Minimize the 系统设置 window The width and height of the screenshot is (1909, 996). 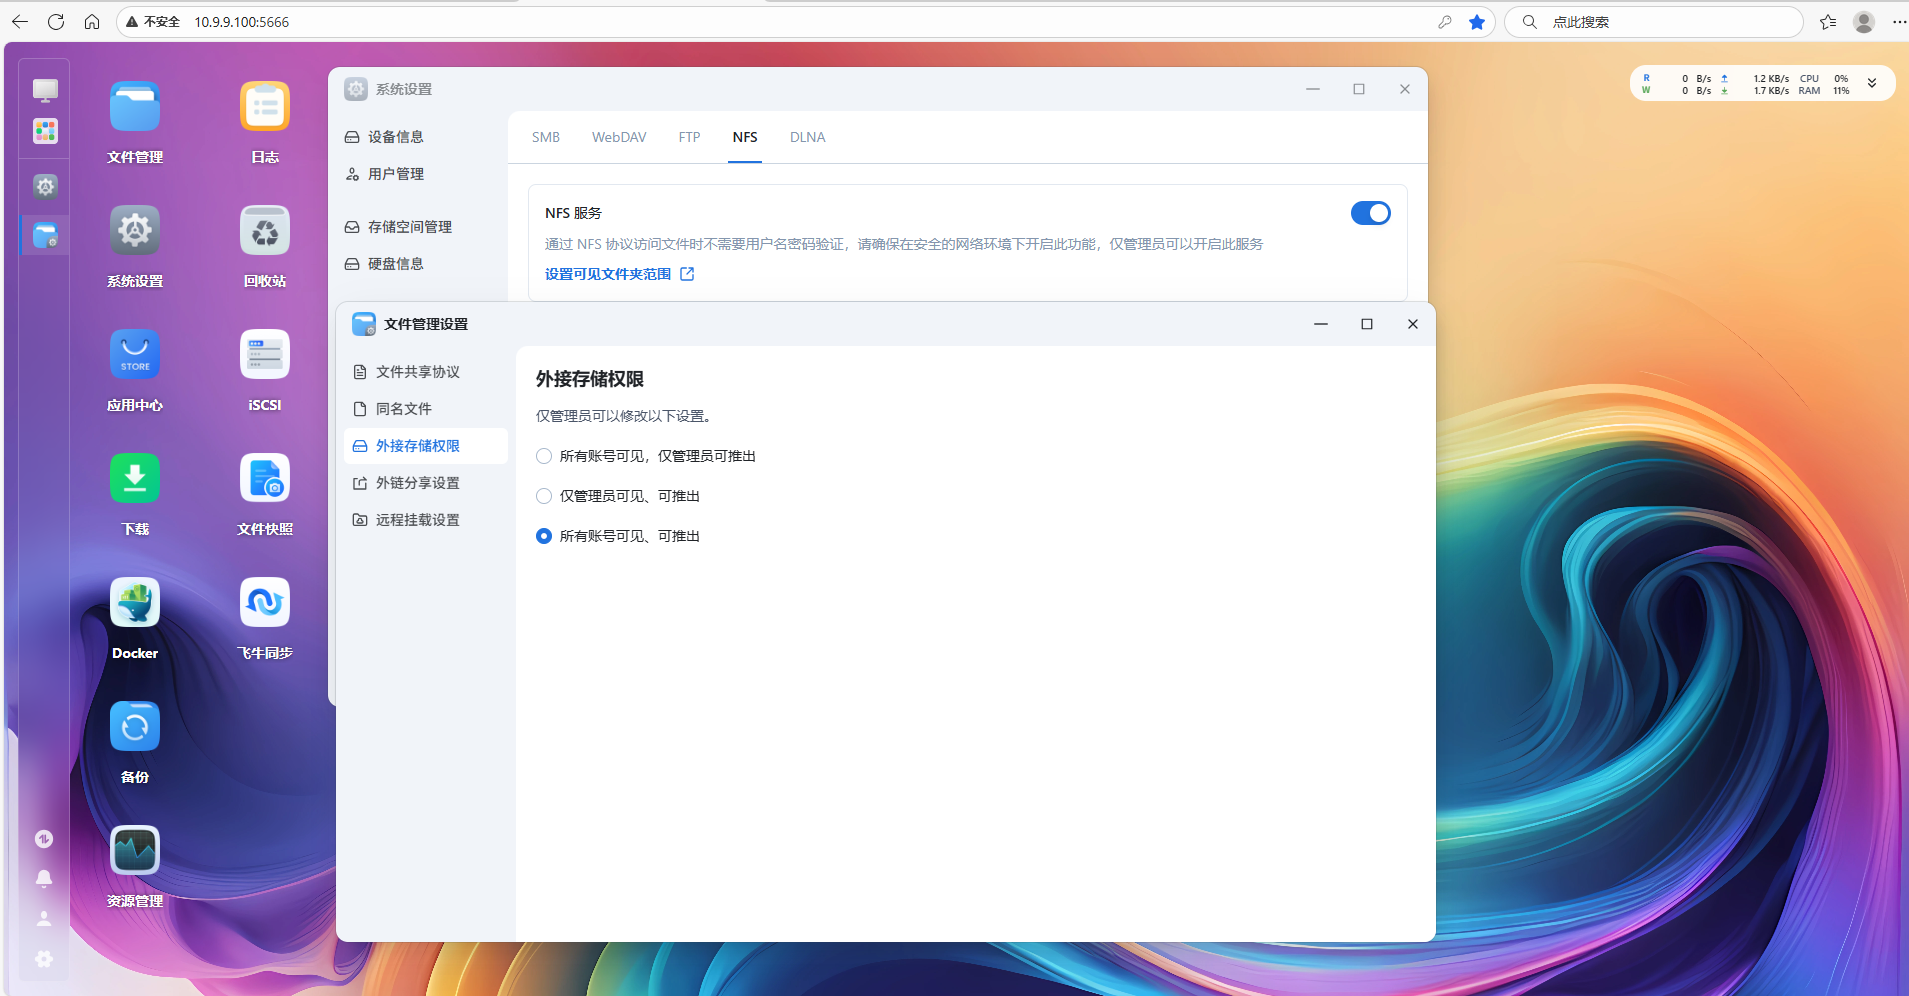(x=1313, y=89)
